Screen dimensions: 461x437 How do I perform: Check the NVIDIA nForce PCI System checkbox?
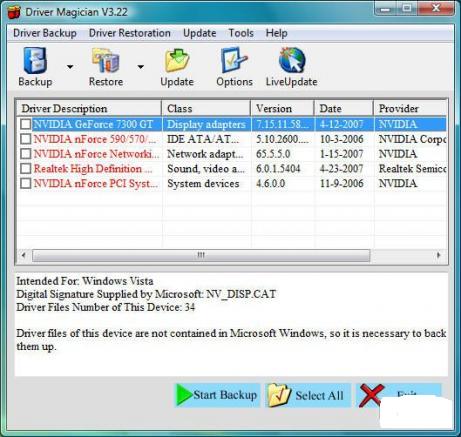(x=26, y=183)
